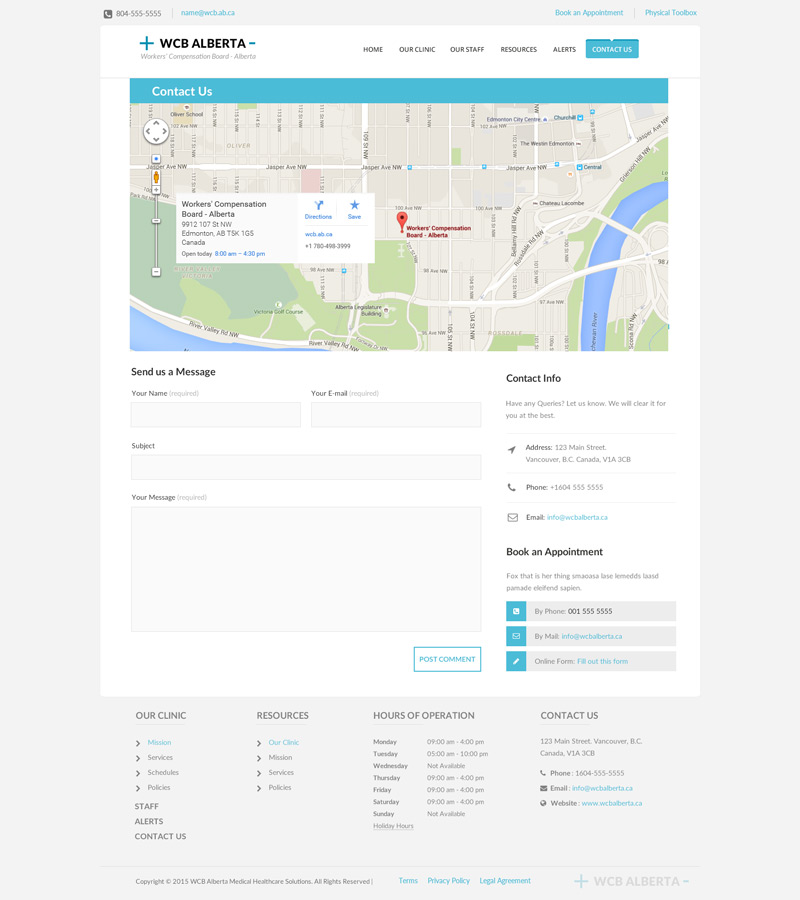Click the pencil icon beside Online Form

click(x=516, y=661)
